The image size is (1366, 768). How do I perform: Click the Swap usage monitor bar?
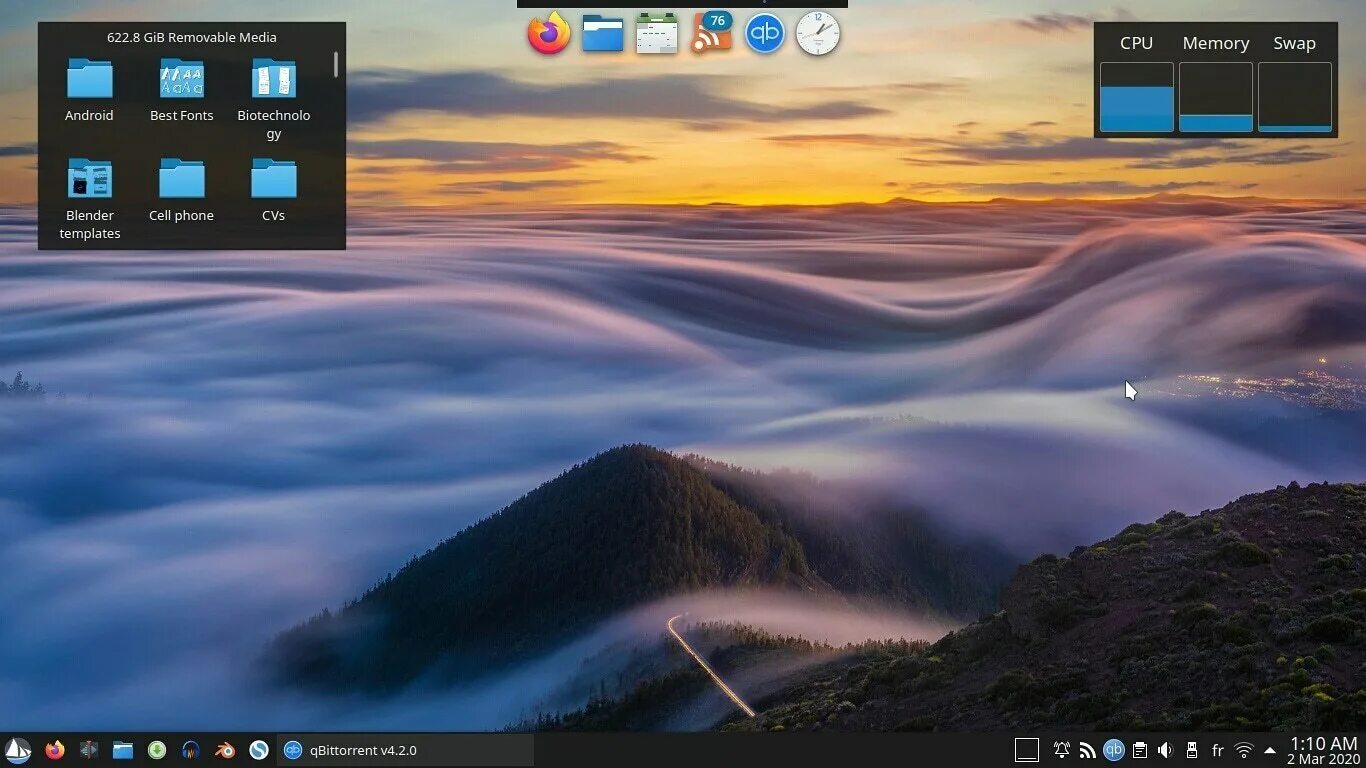1295,97
